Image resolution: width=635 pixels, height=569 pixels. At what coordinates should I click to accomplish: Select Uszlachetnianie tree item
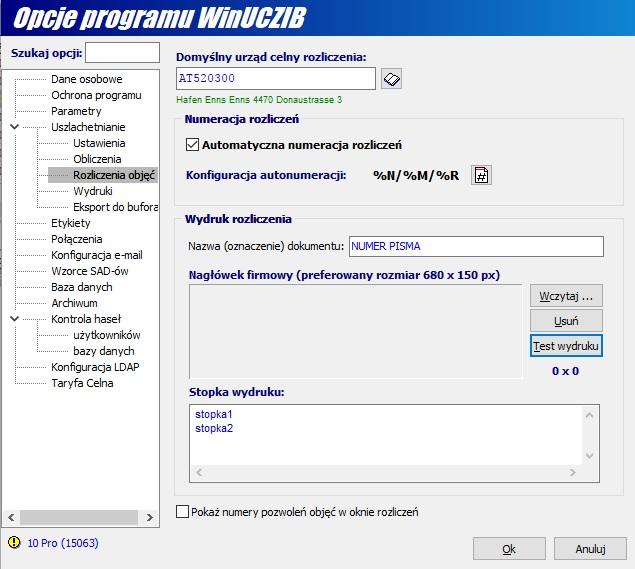pyautogui.click(x=88, y=127)
